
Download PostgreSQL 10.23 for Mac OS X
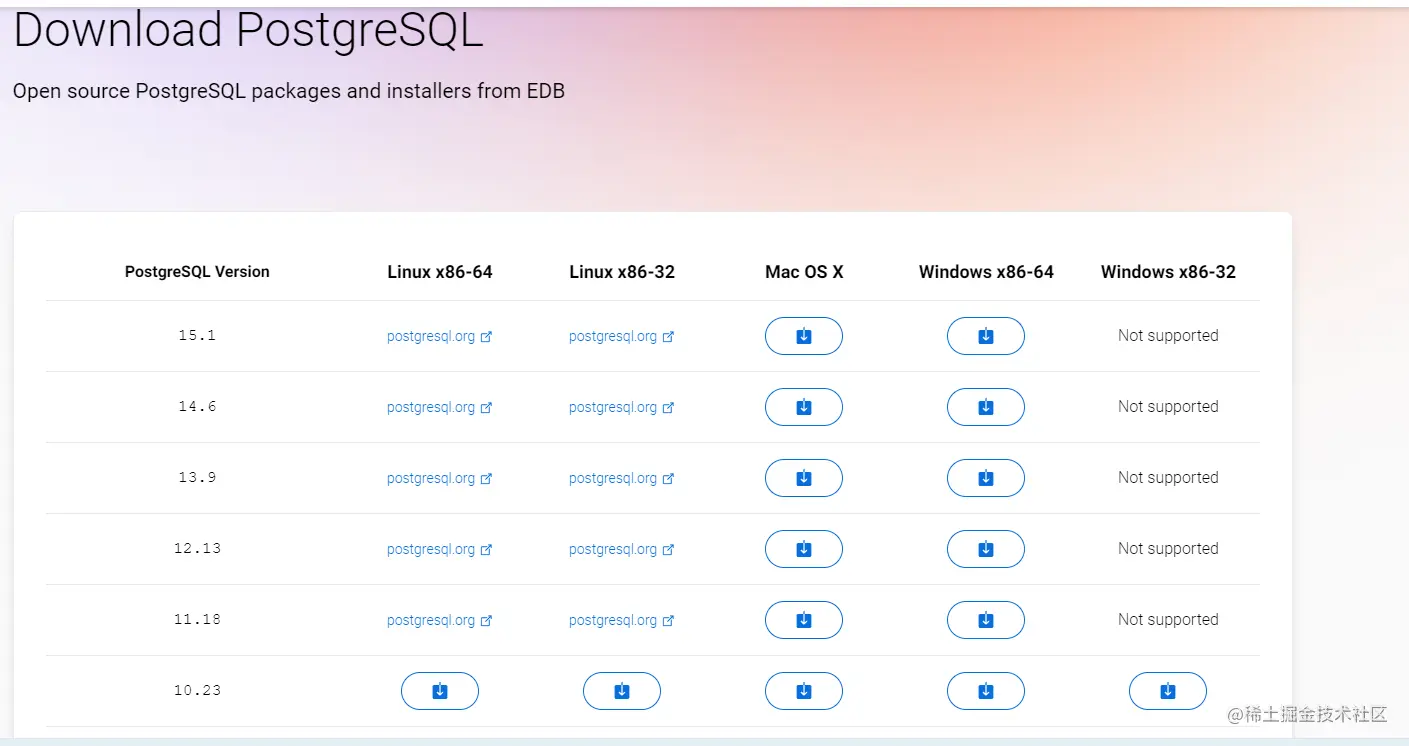point(804,691)
